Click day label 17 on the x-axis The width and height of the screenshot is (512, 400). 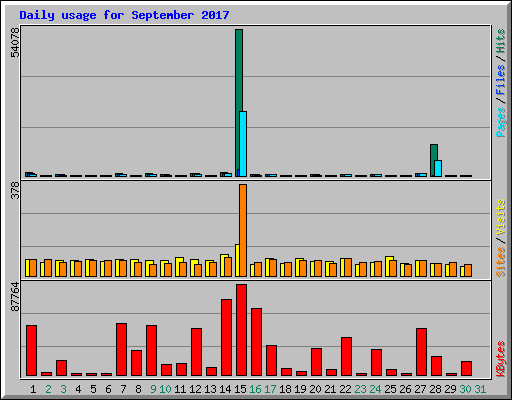270,389
